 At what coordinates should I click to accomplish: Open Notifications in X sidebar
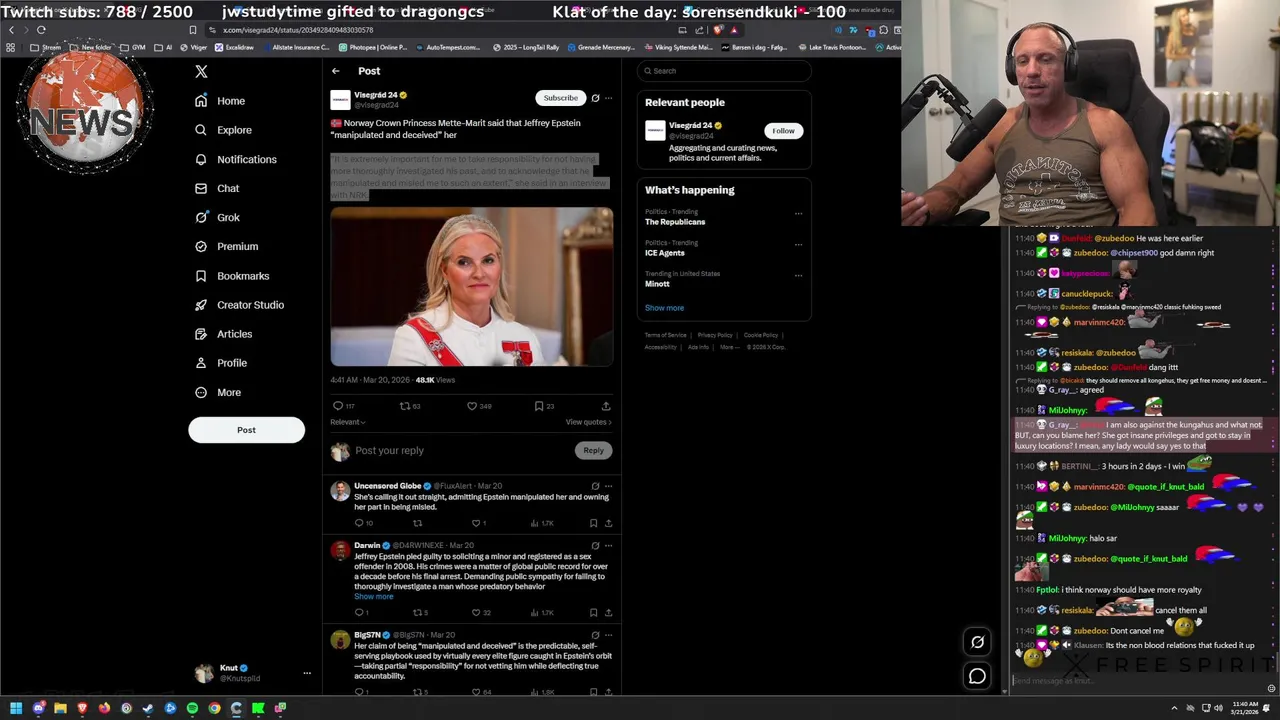click(236, 159)
